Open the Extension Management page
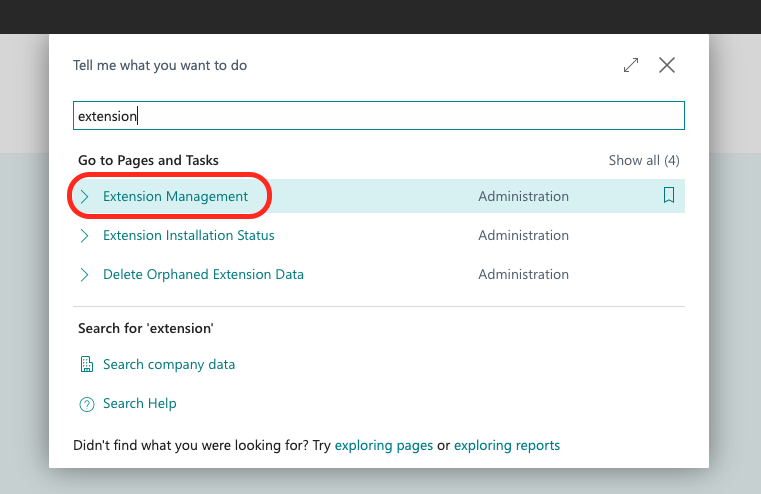The width and height of the screenshot is (761, 494). [175, 197]
